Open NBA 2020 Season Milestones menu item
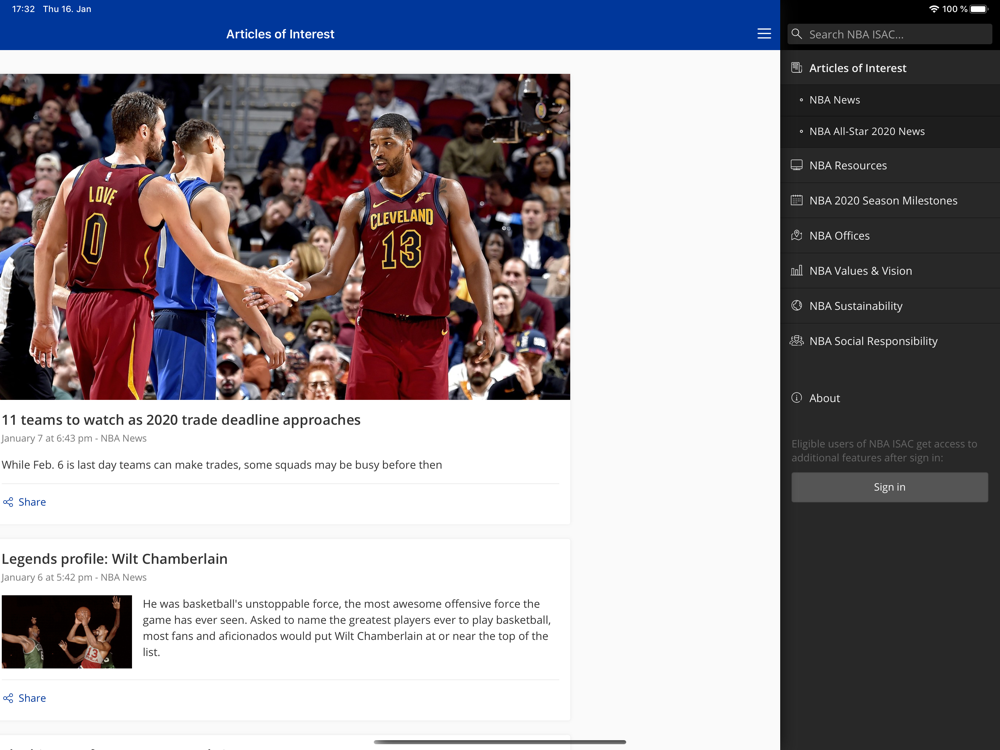Screen dimensions: 1000x750 (890, 200)
